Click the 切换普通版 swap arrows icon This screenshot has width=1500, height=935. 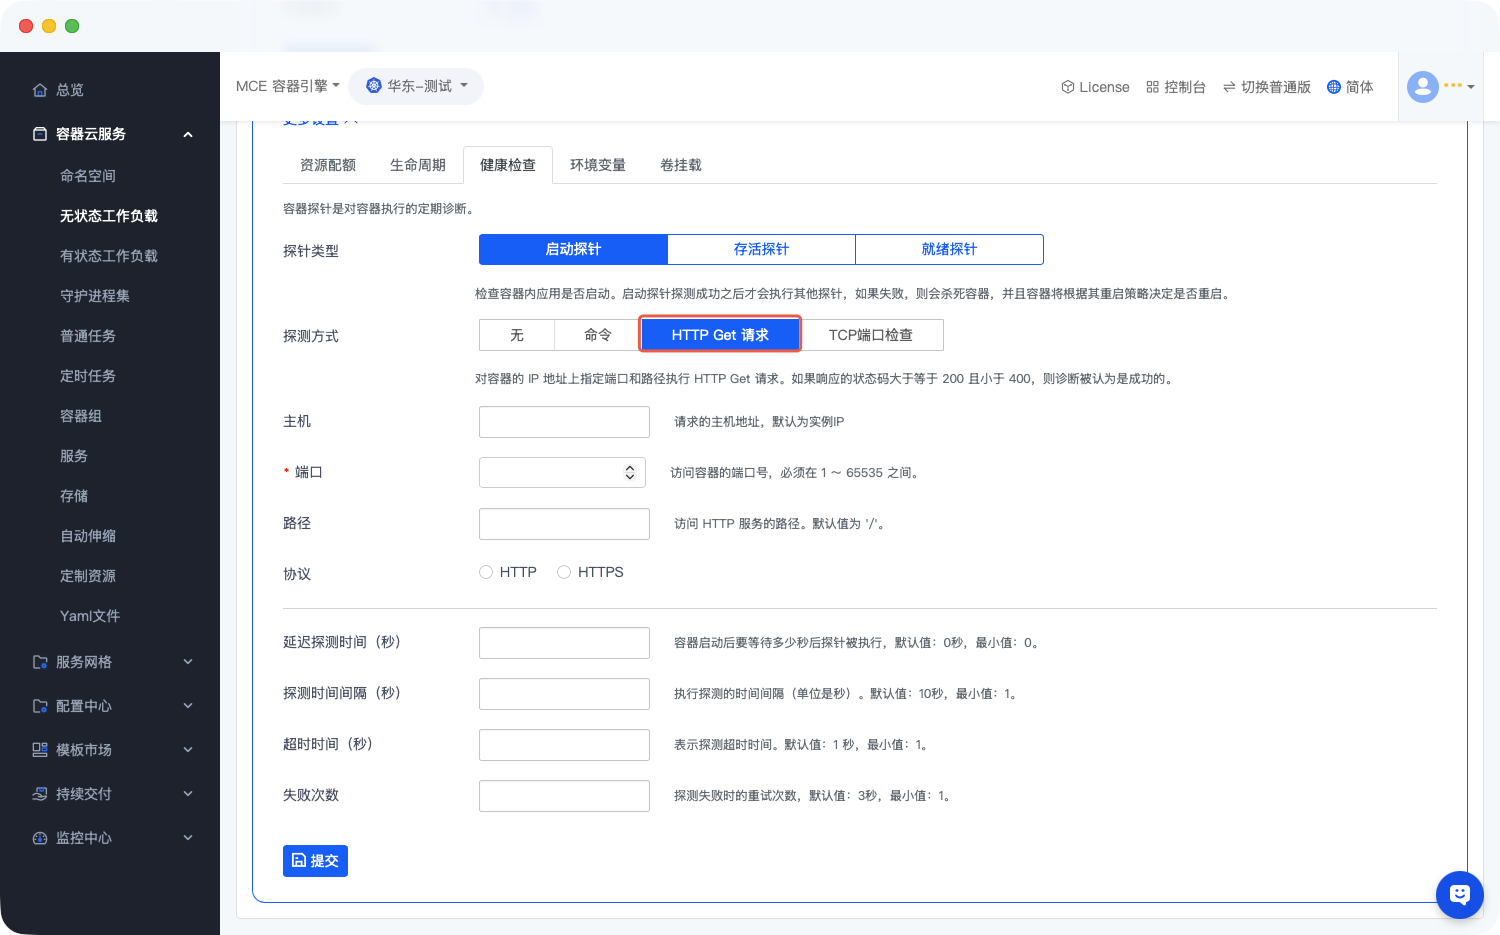pos(1229,87)
